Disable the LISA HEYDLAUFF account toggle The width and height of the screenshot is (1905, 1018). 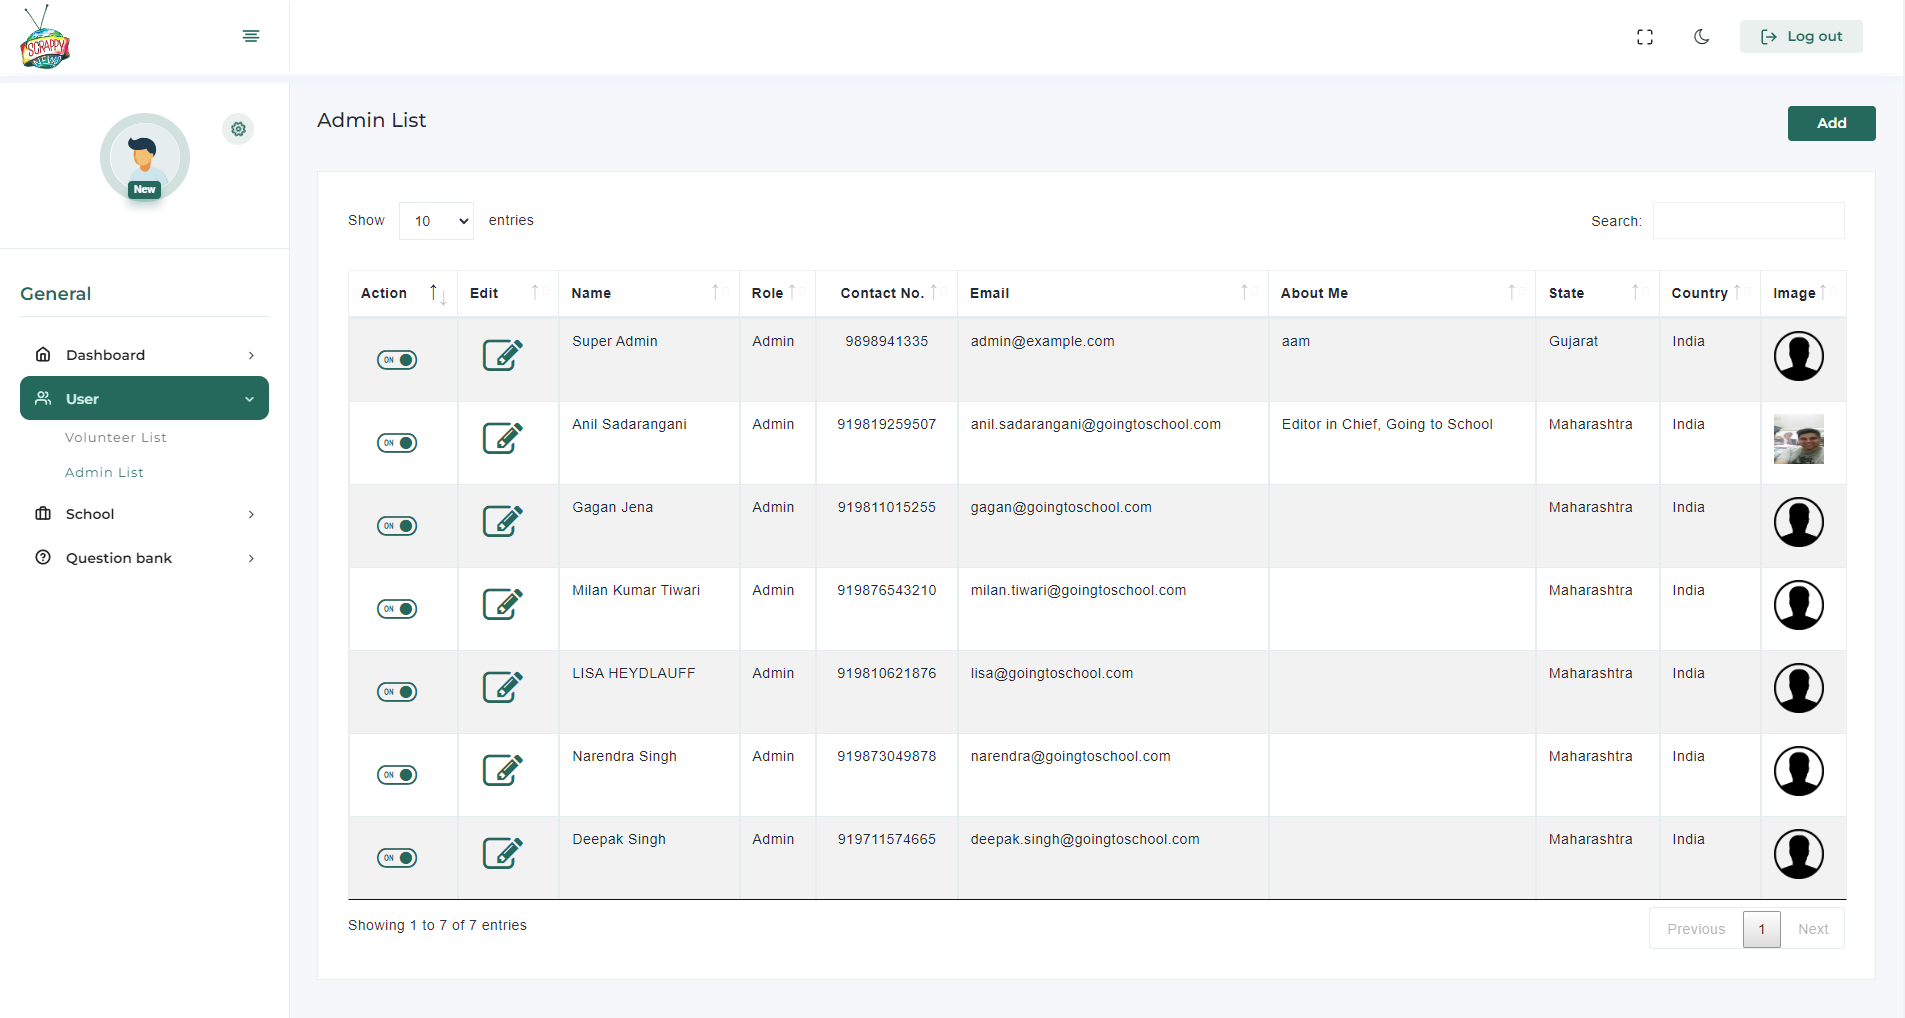click(397, 692)
